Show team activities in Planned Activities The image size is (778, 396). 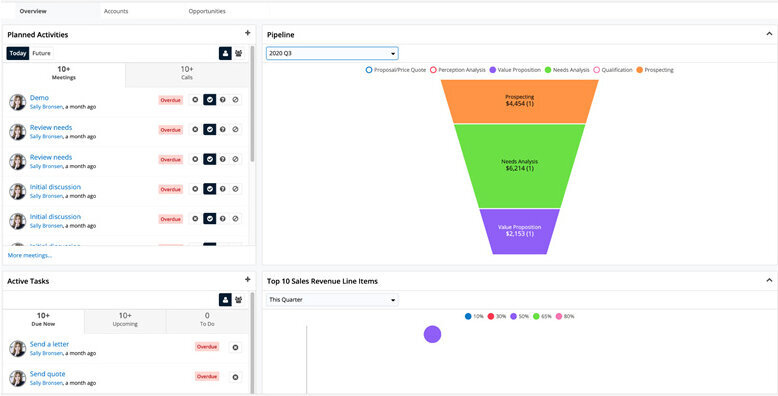pos(239,53)
